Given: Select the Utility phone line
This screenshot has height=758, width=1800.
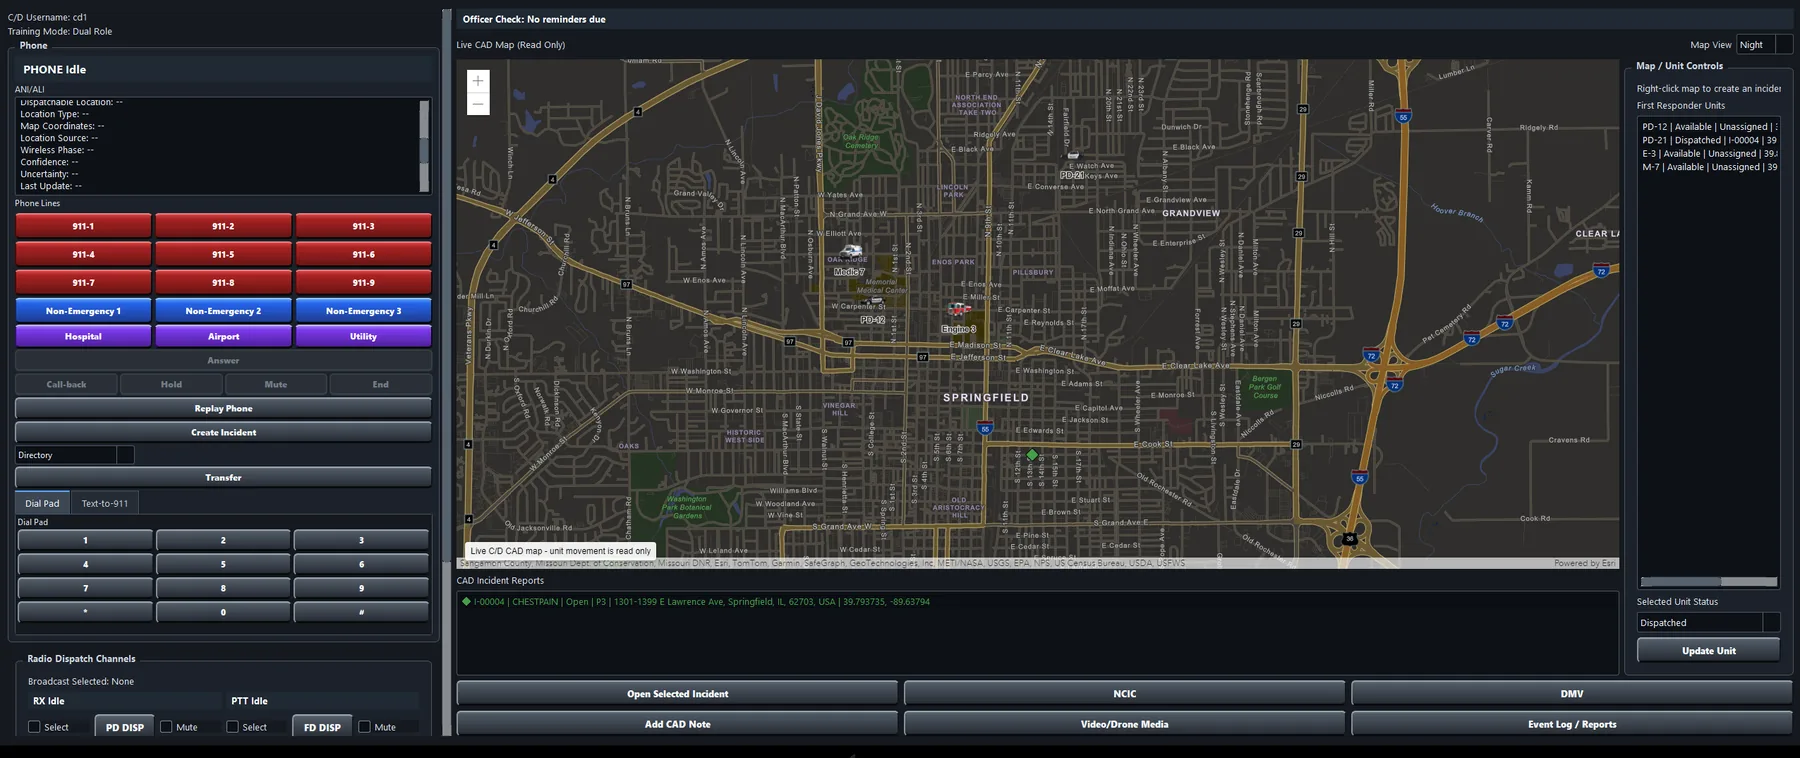Looking at the screenshot, I should (363, 337).
